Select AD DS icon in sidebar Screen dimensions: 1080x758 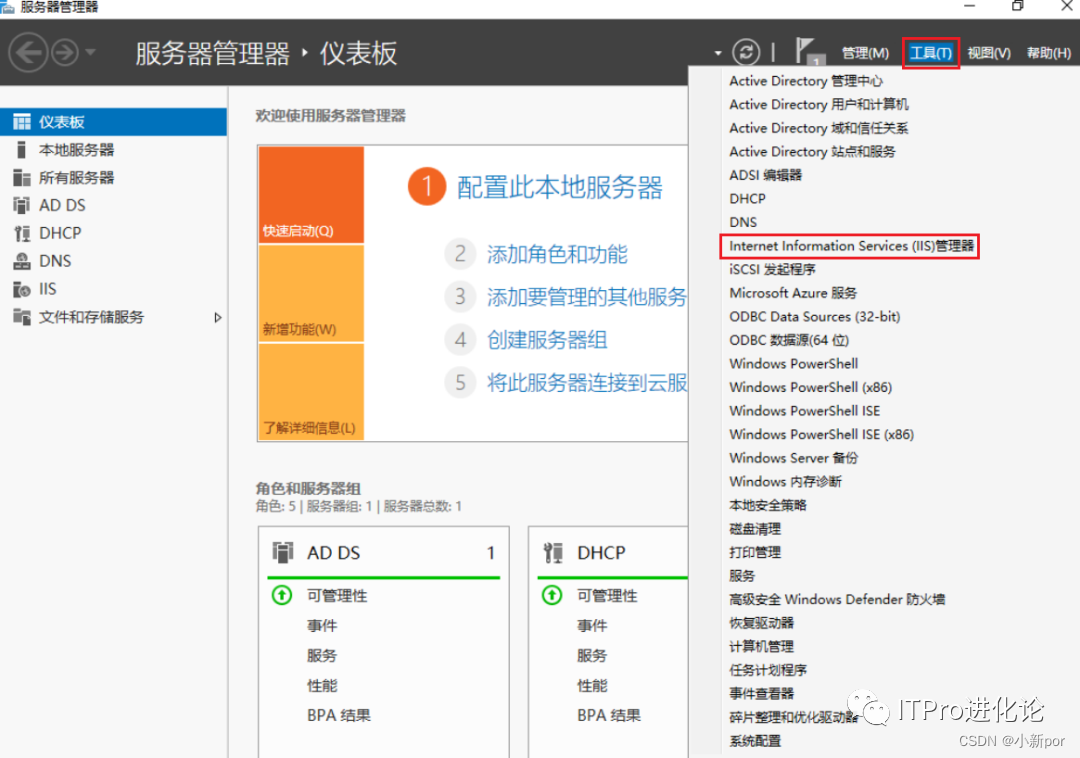pyautogui.click(x=22, y=205)
